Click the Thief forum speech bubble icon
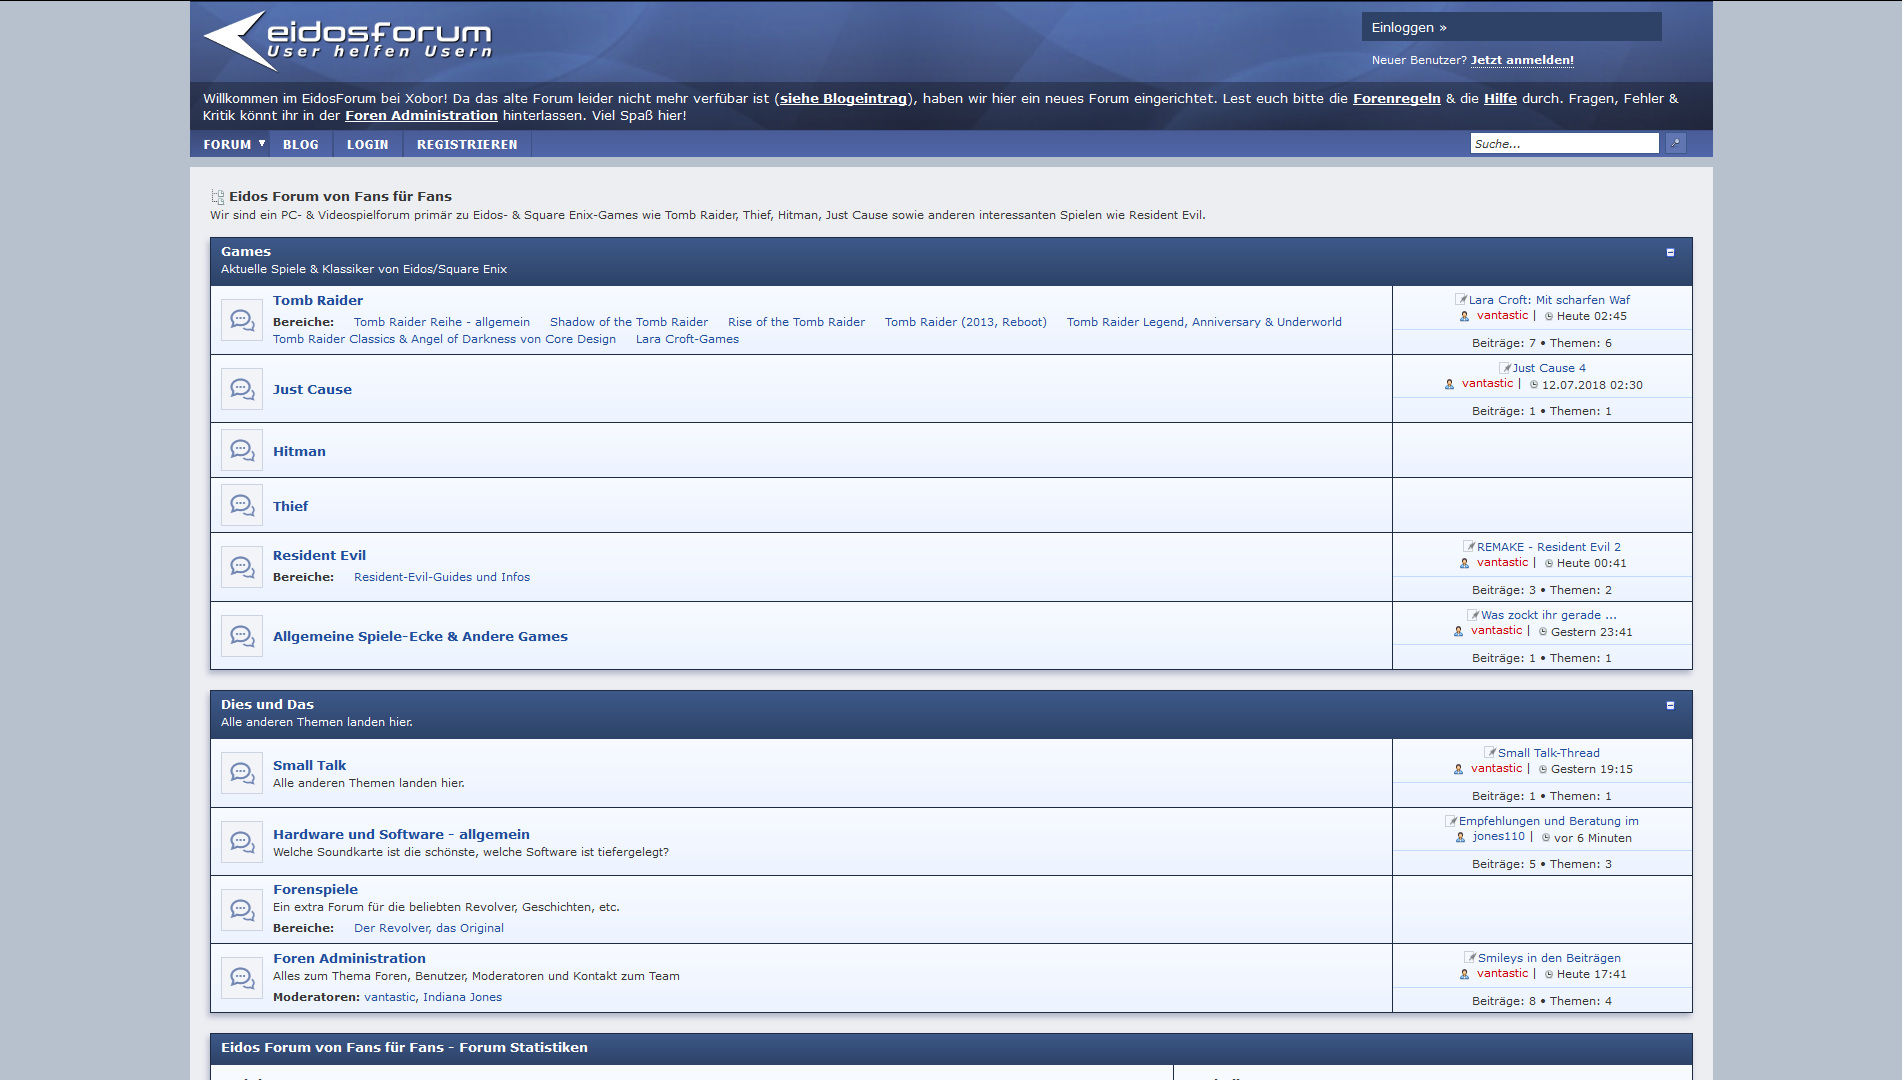Viewport: 1902px width, 1080px height. (242, 505)
